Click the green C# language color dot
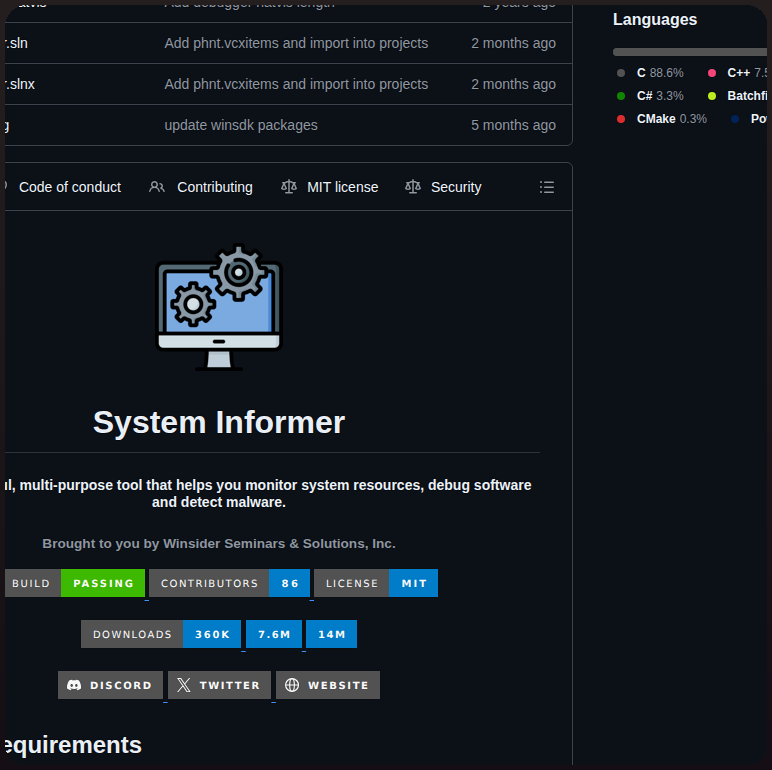772x770 pixels. 621,96
